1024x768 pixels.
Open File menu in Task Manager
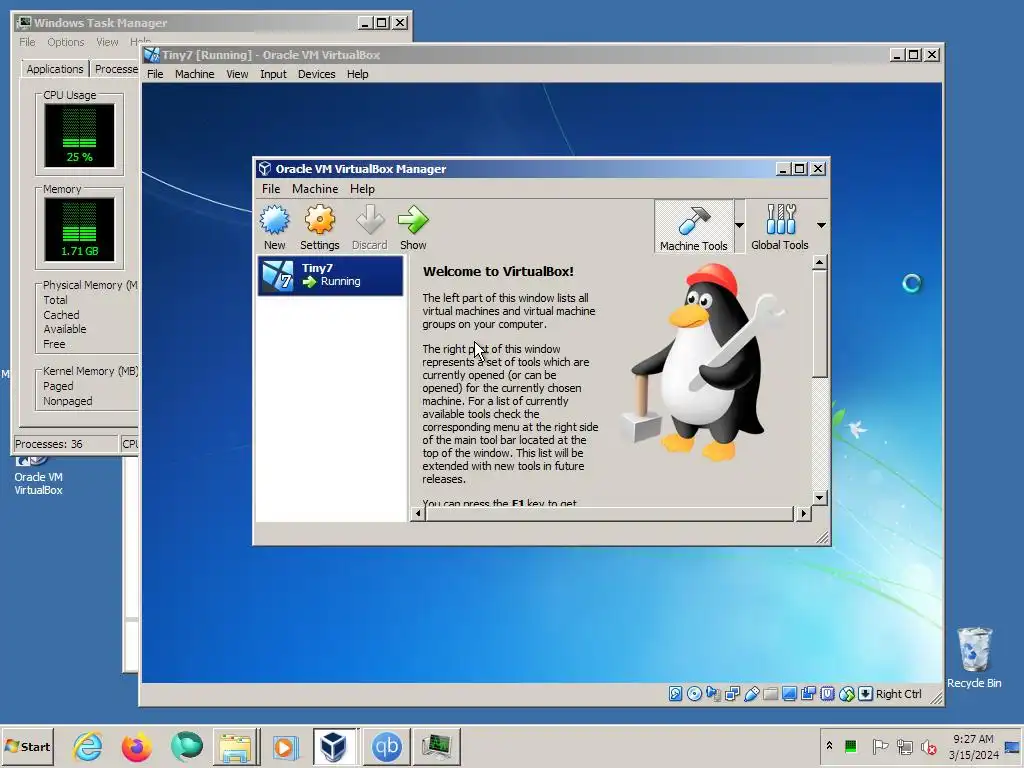tap(27, 42)
